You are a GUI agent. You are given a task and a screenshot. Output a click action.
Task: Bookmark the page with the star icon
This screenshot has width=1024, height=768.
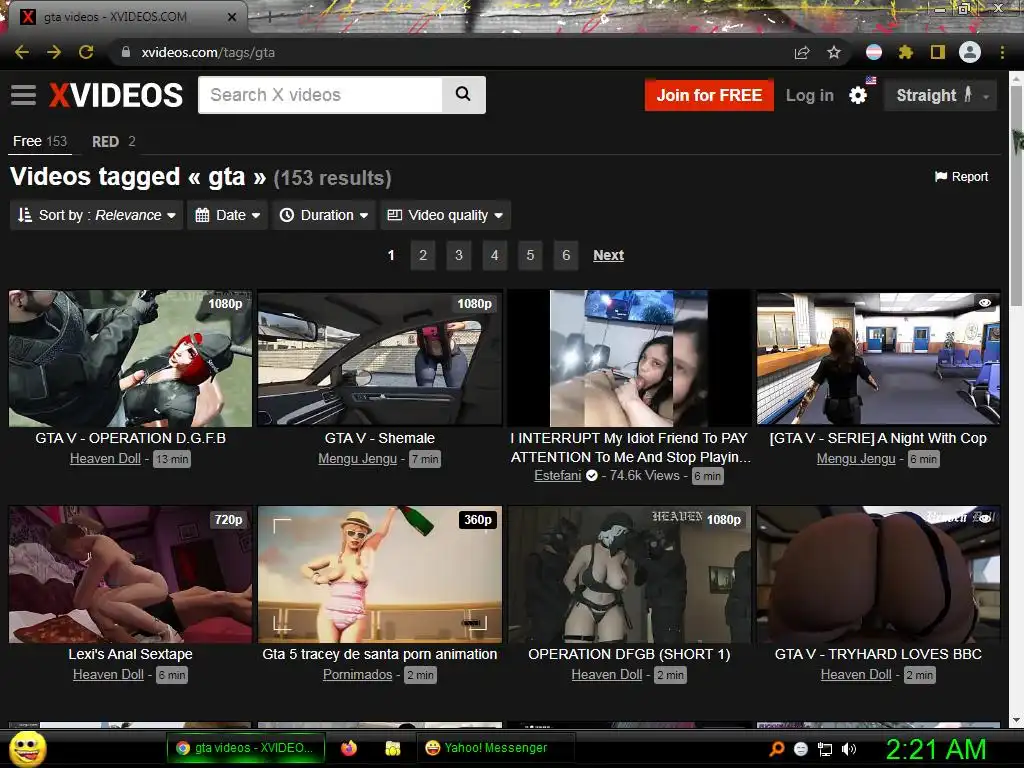[834, 52]
